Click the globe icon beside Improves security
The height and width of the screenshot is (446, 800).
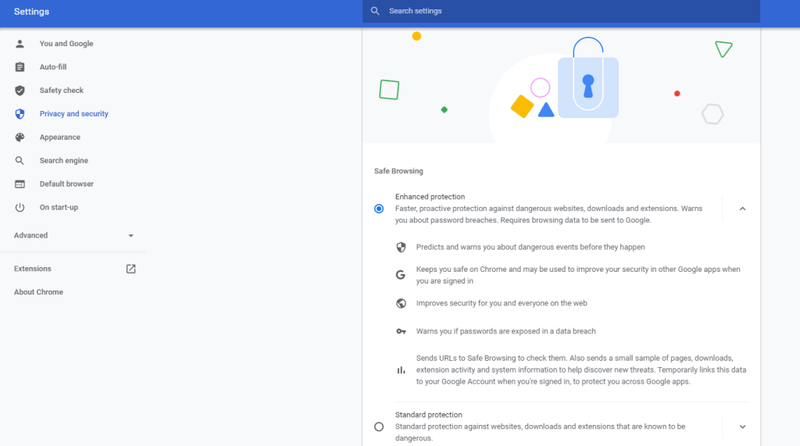(x=401, y=303)
